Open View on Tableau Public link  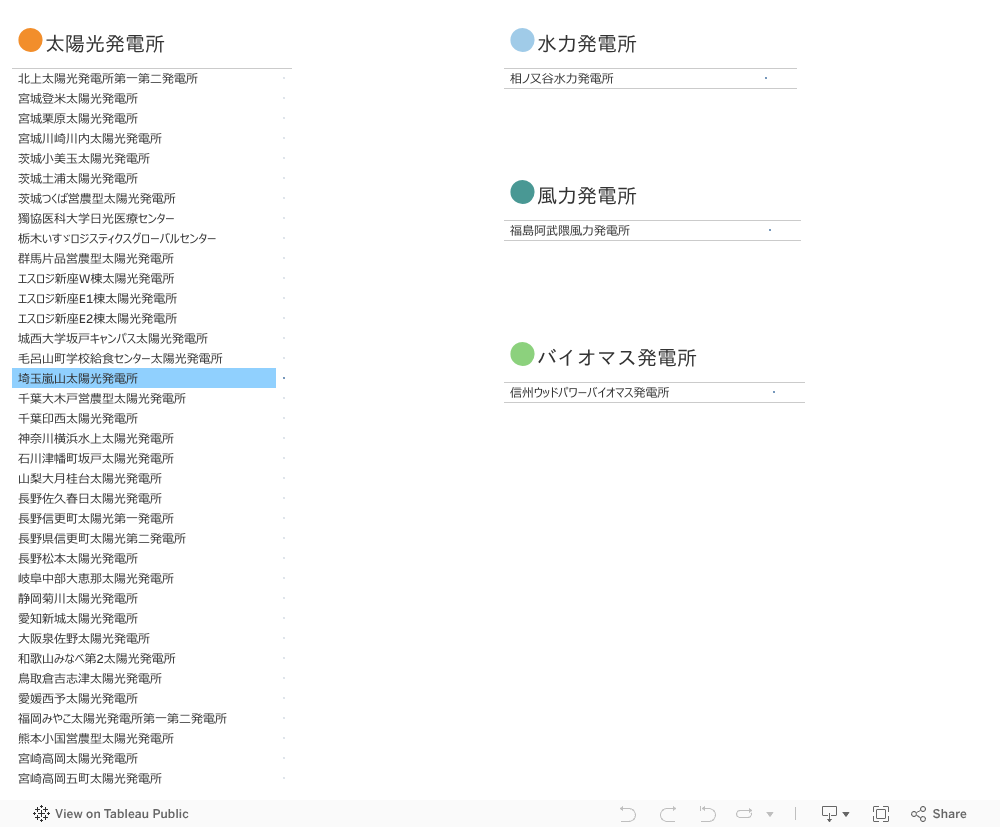[x=111, y=814]
